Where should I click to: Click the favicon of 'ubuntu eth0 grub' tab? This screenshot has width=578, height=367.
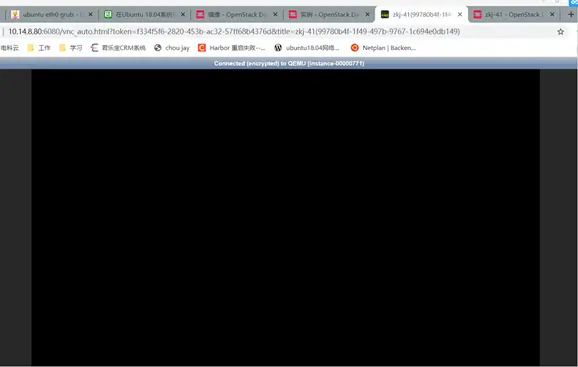(15, 14)
